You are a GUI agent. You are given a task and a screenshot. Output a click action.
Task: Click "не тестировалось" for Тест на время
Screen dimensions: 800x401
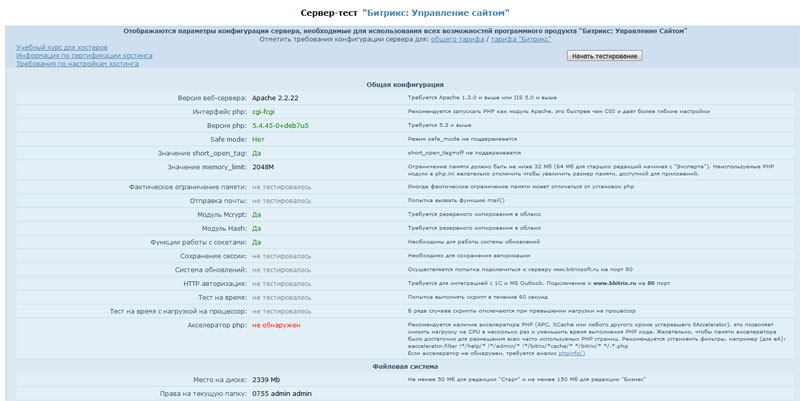[x=281, y=297]
